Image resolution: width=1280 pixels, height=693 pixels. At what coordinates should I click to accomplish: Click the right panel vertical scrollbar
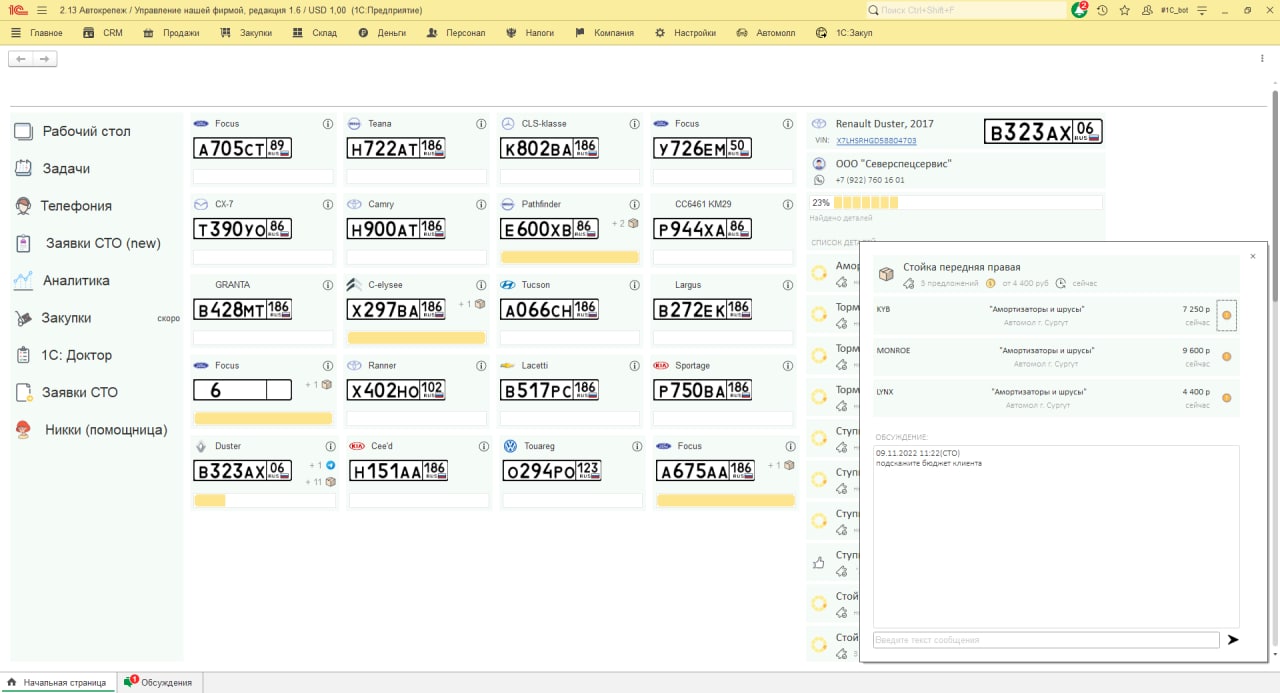coord(1275,195)
